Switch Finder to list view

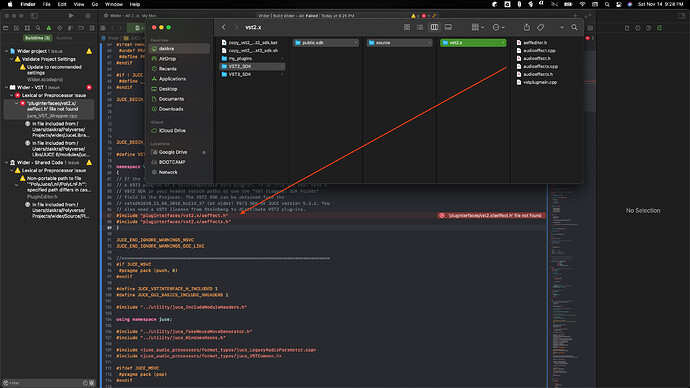(420, 27)
